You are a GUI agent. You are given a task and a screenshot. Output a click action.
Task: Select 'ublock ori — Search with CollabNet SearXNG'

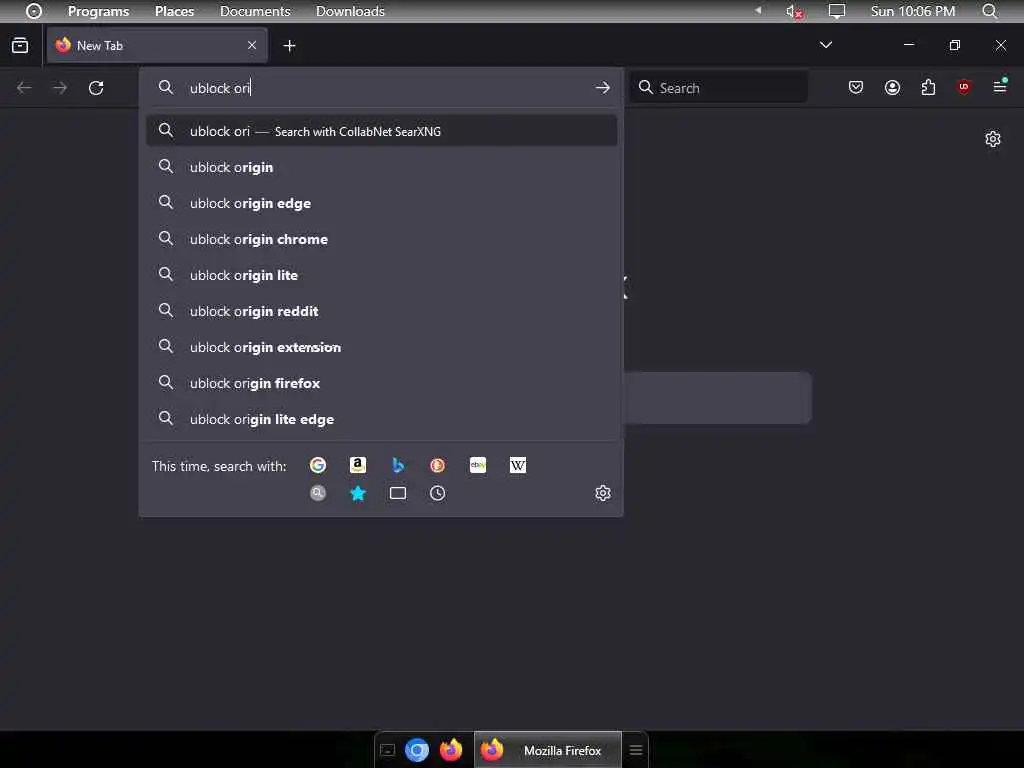click(x=381, y=131)
